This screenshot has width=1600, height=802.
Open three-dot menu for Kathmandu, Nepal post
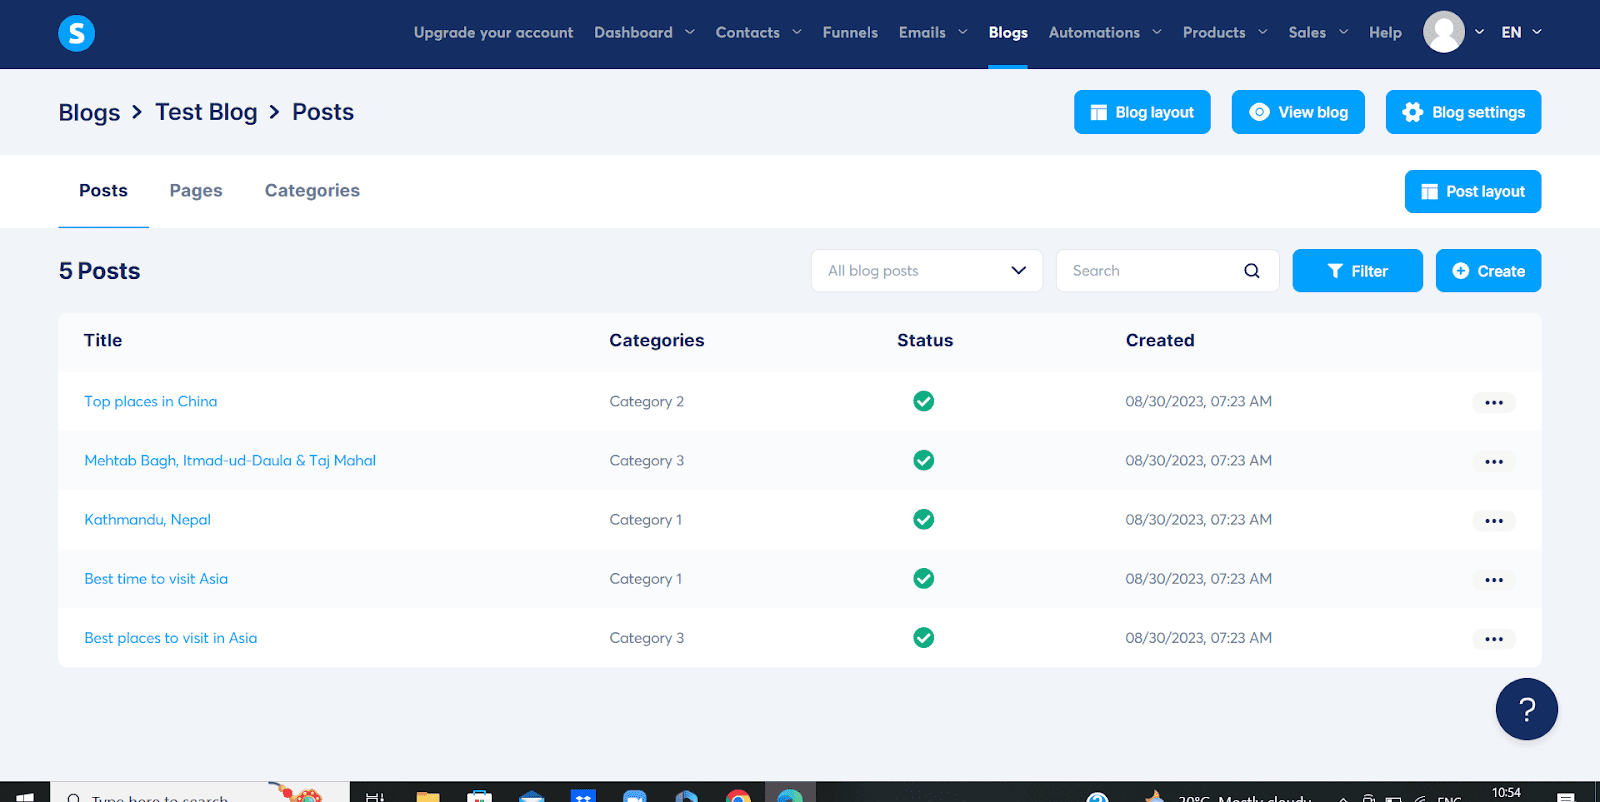(1493, 521)
